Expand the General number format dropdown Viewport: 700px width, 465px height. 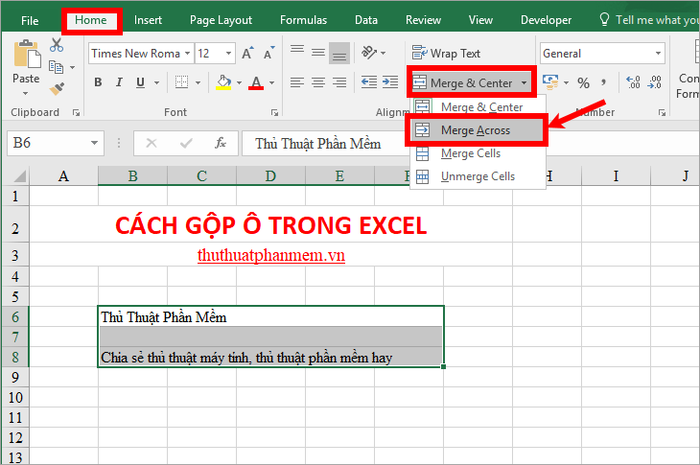(658, 54)
